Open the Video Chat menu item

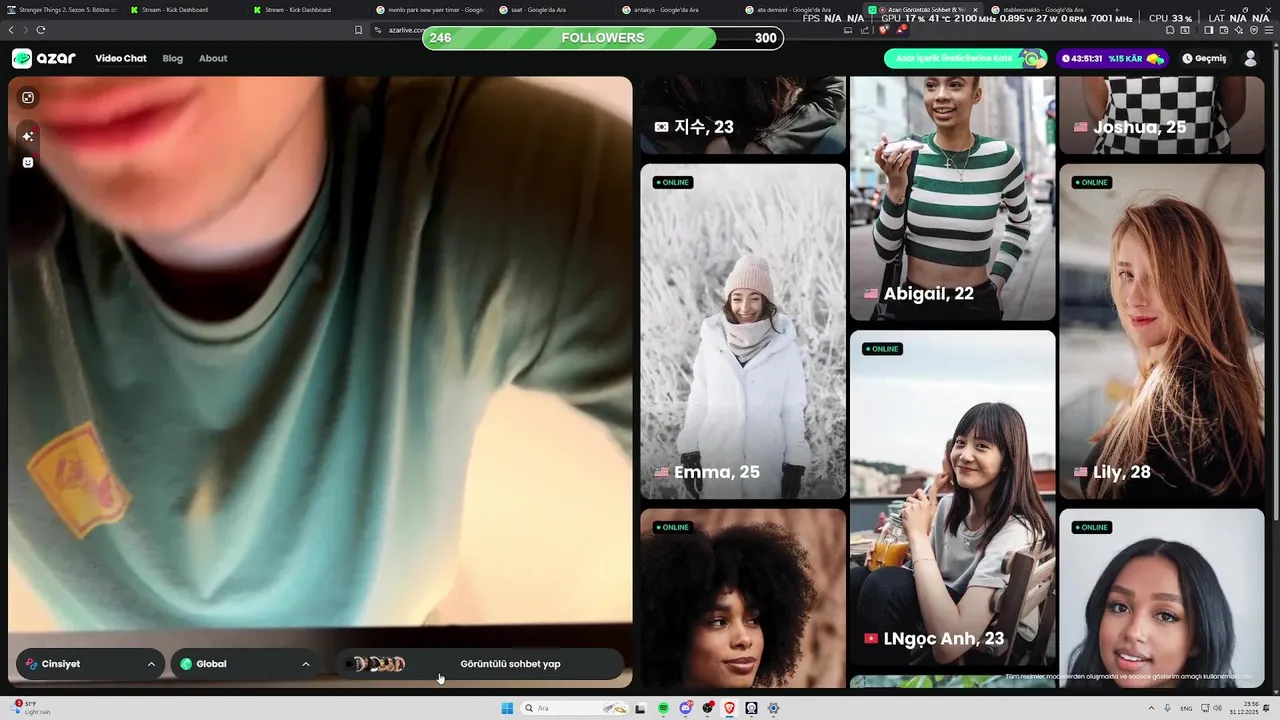121,58
